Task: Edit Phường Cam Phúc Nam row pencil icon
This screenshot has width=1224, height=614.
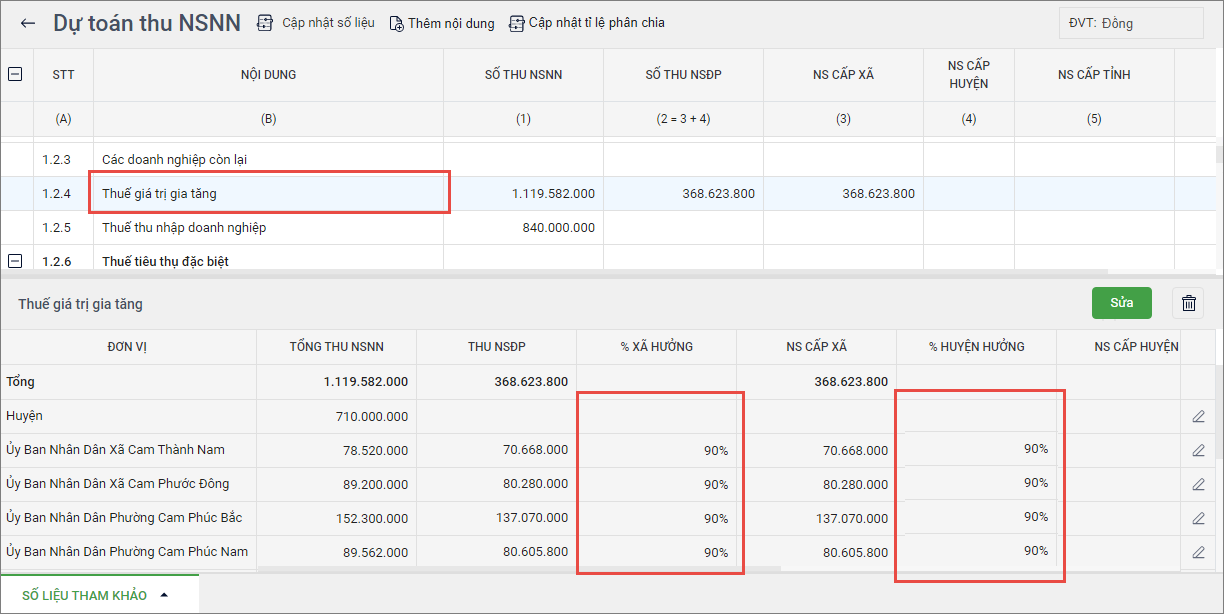Action: (1198, 552)
